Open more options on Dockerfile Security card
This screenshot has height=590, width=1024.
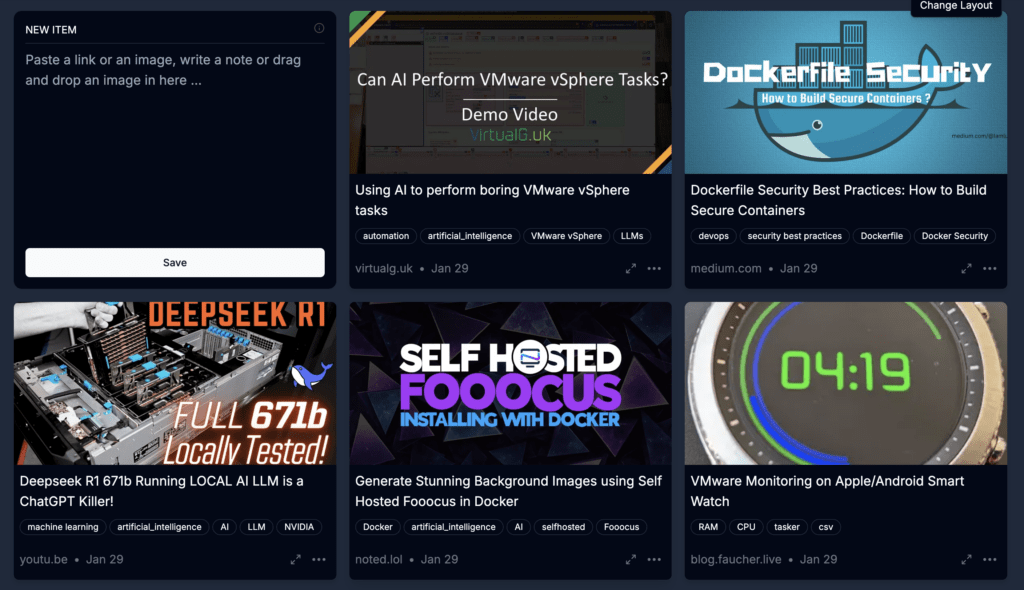[990, 269]
